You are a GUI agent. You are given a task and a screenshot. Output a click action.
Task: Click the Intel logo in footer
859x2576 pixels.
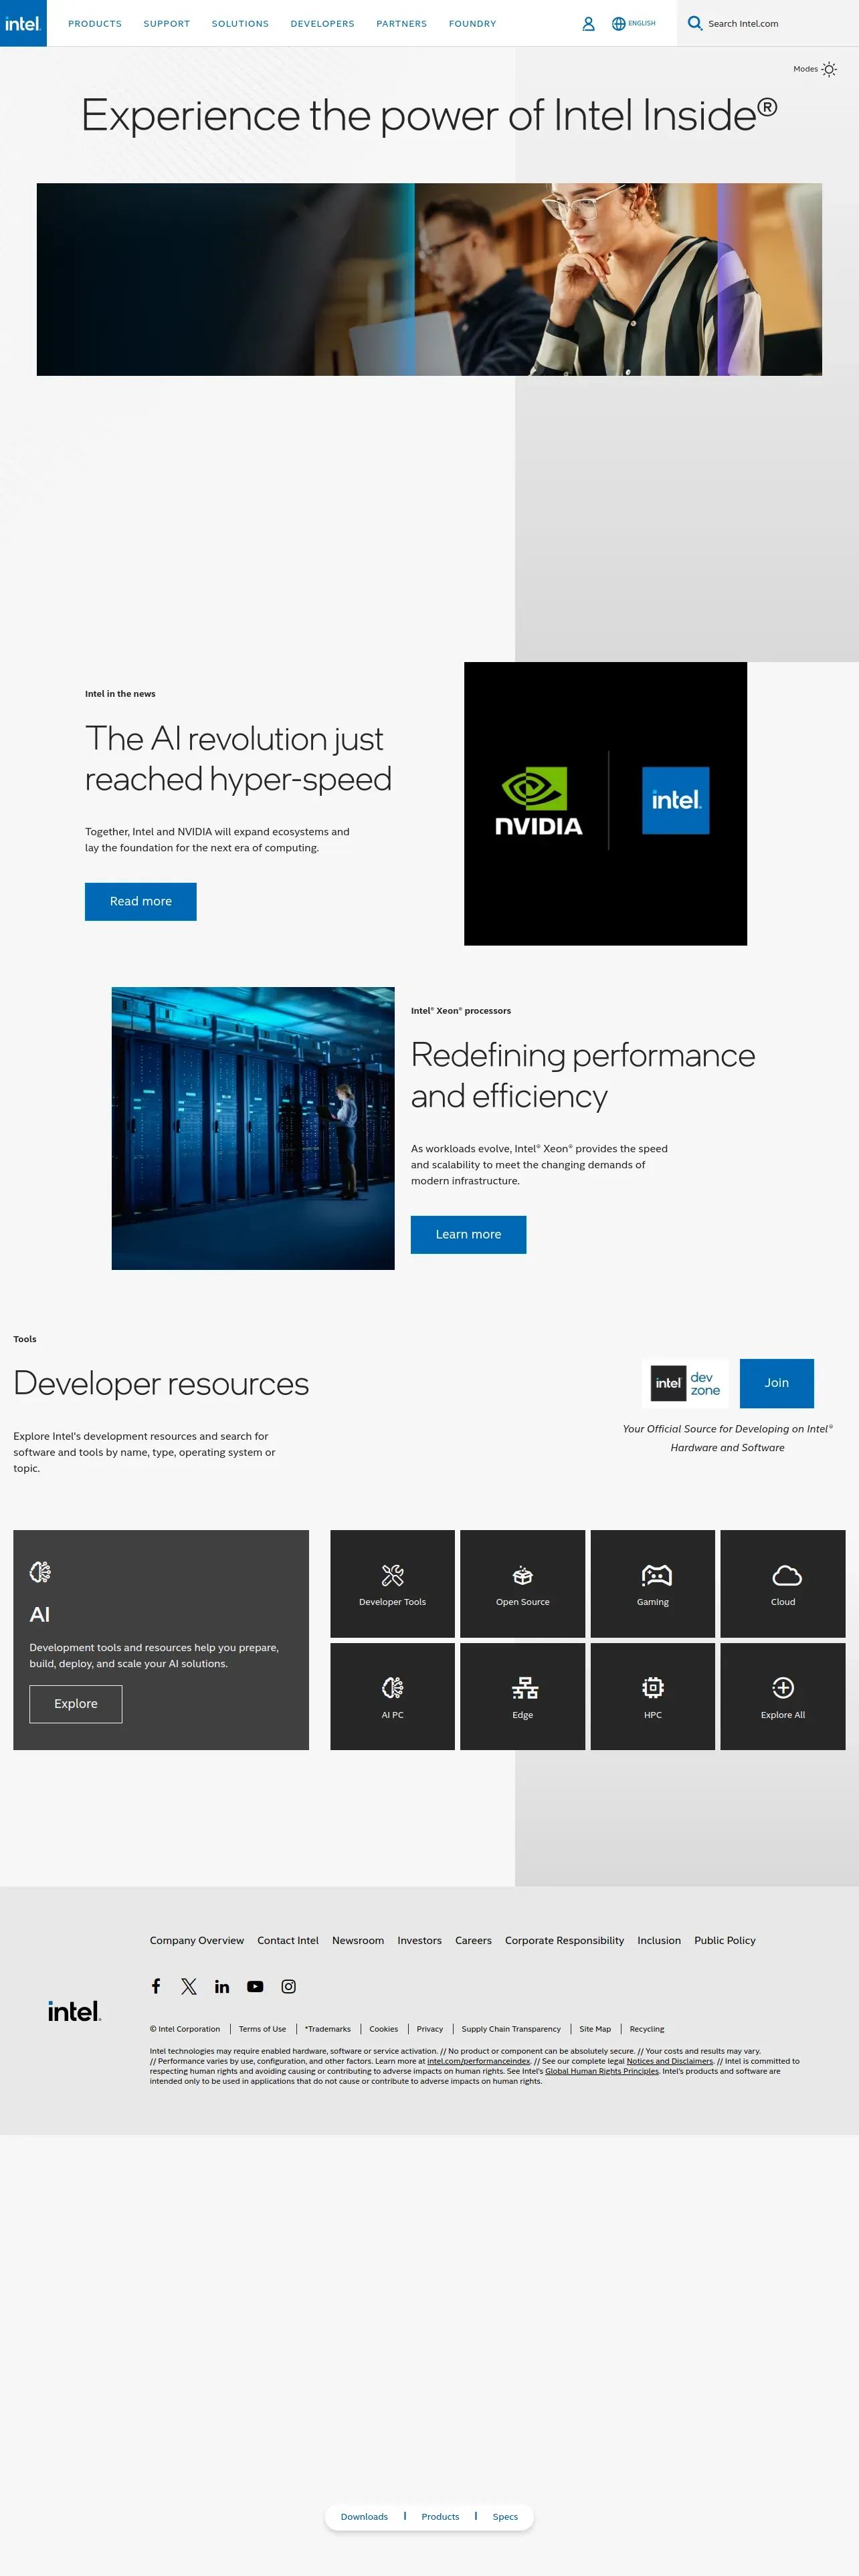(x=75, y=2011)
